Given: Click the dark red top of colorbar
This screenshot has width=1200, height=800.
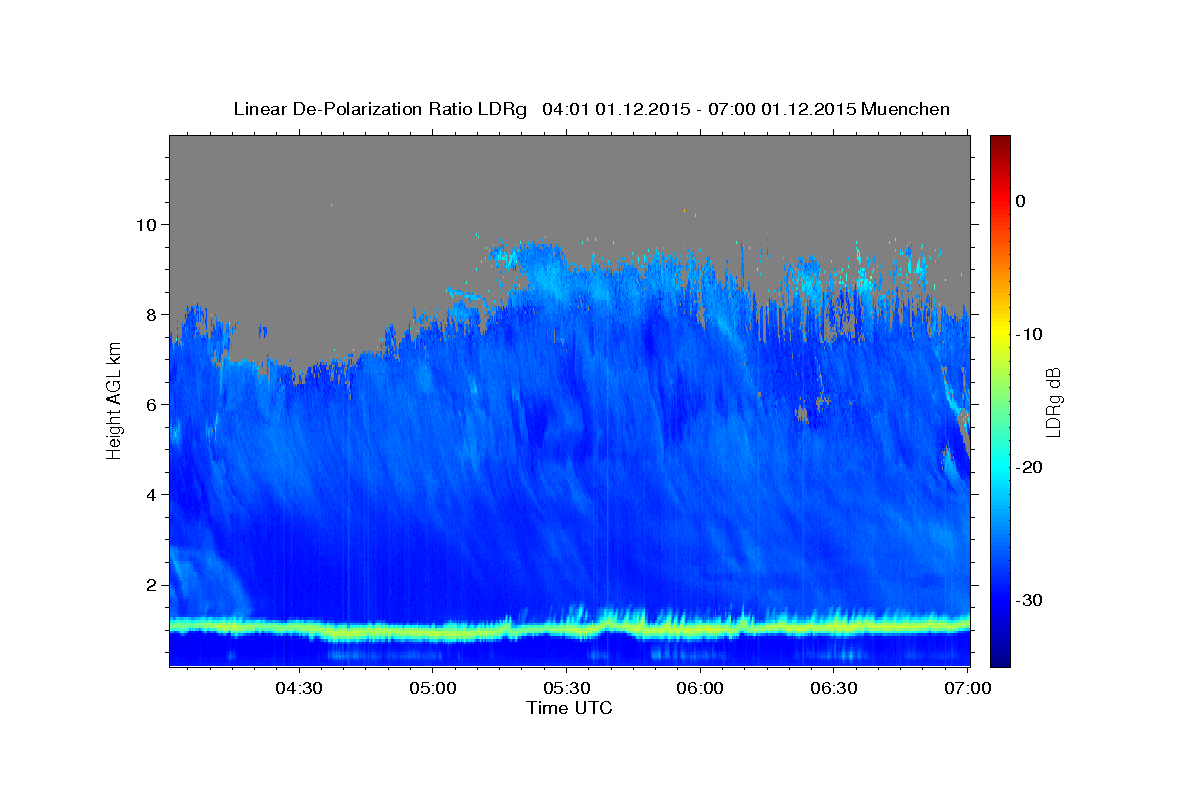Looking at the screenshot, I should click(x=1000, y=142).
